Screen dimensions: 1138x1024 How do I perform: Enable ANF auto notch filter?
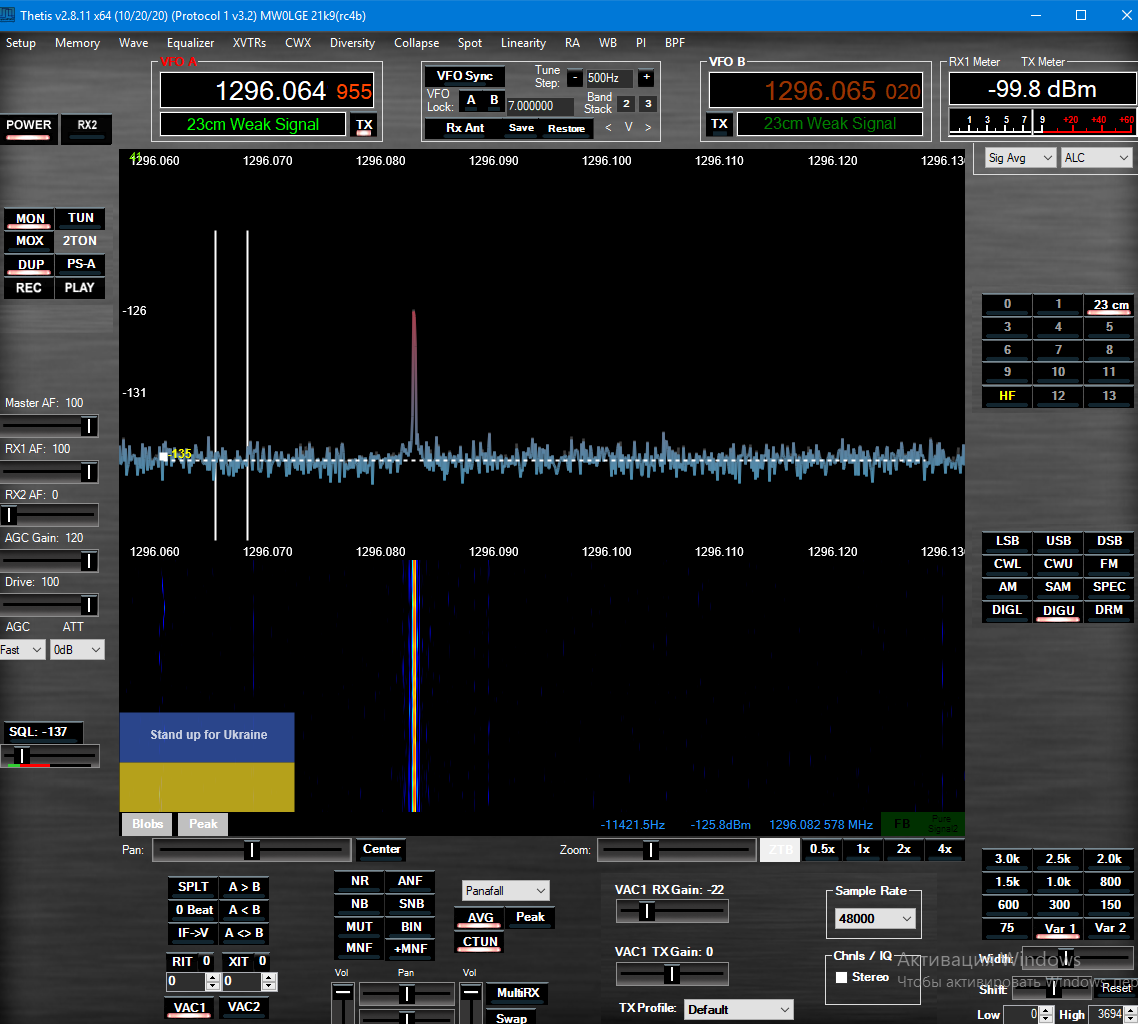pos(410,881)
